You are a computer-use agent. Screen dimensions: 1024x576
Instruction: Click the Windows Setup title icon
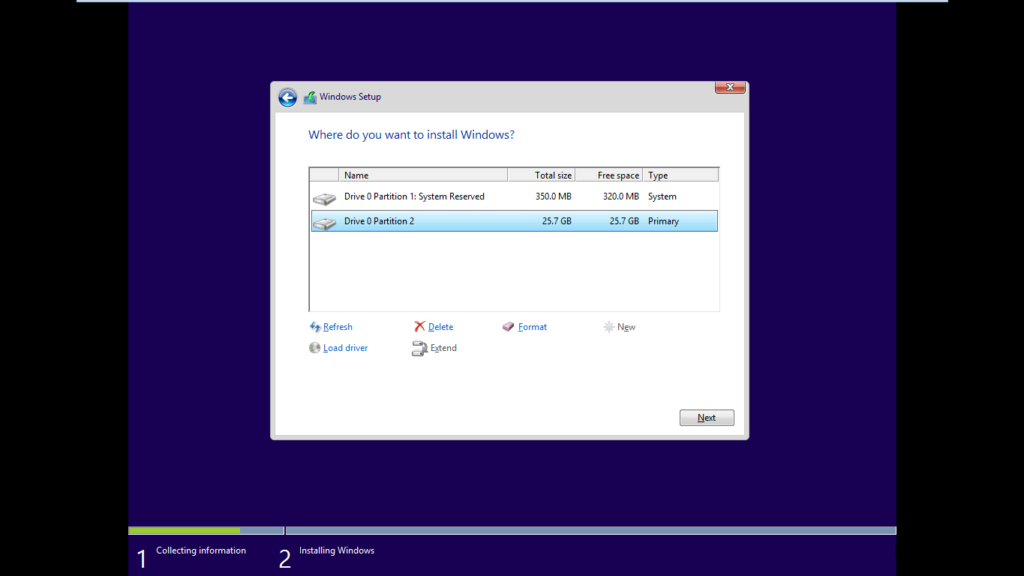[x=310, y=97]
